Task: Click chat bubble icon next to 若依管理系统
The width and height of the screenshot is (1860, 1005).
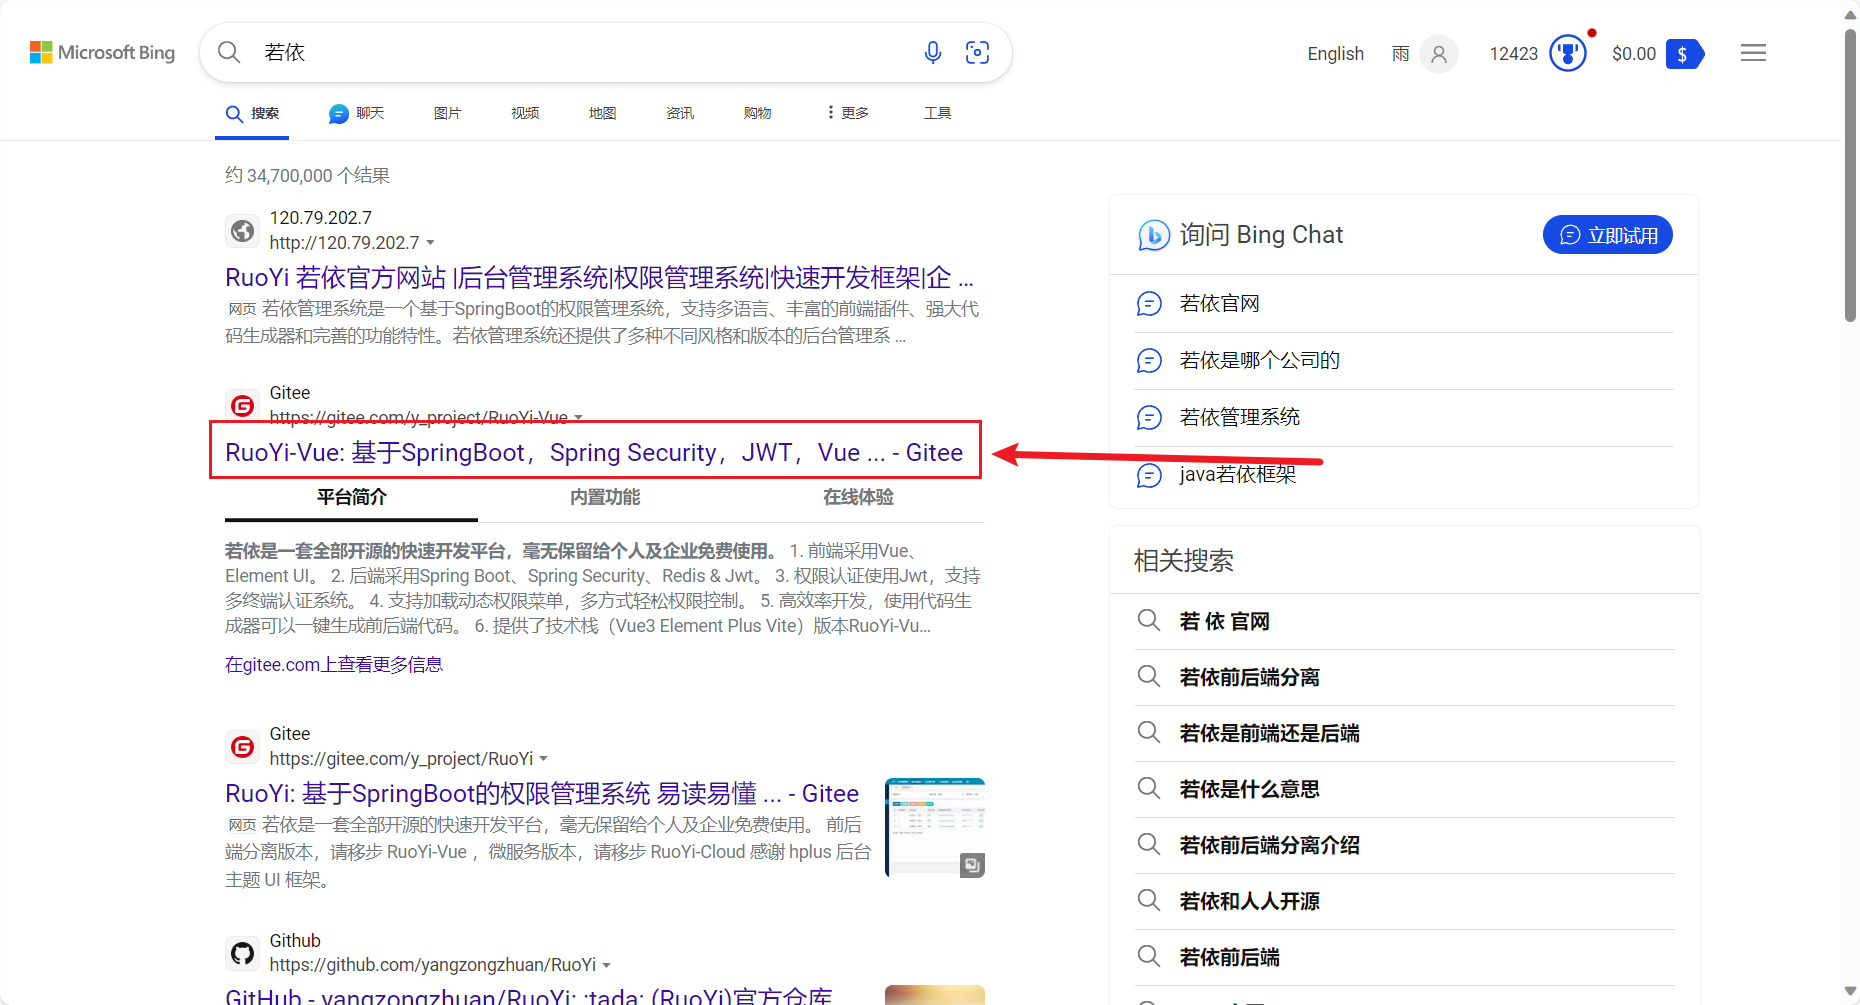Action: click(x=1149, y=417)
